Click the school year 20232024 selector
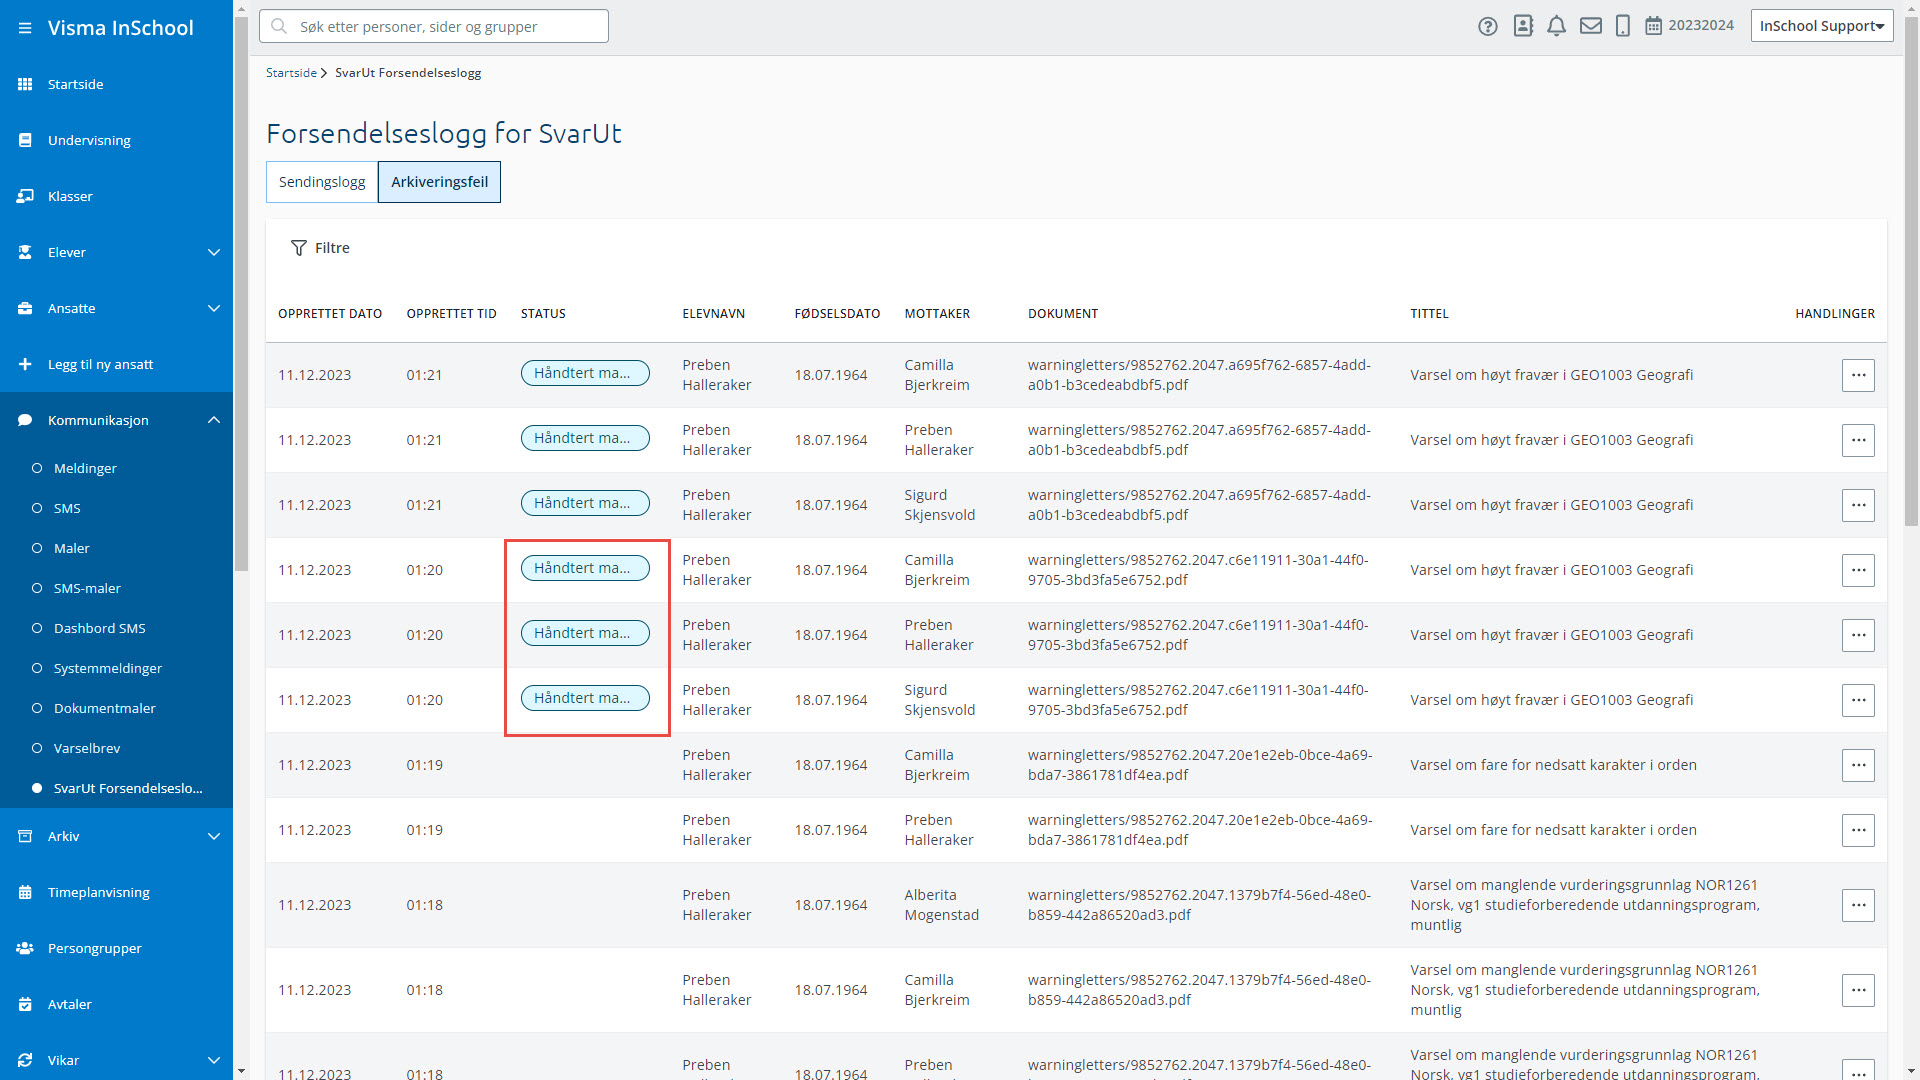 coord(1700,26)
